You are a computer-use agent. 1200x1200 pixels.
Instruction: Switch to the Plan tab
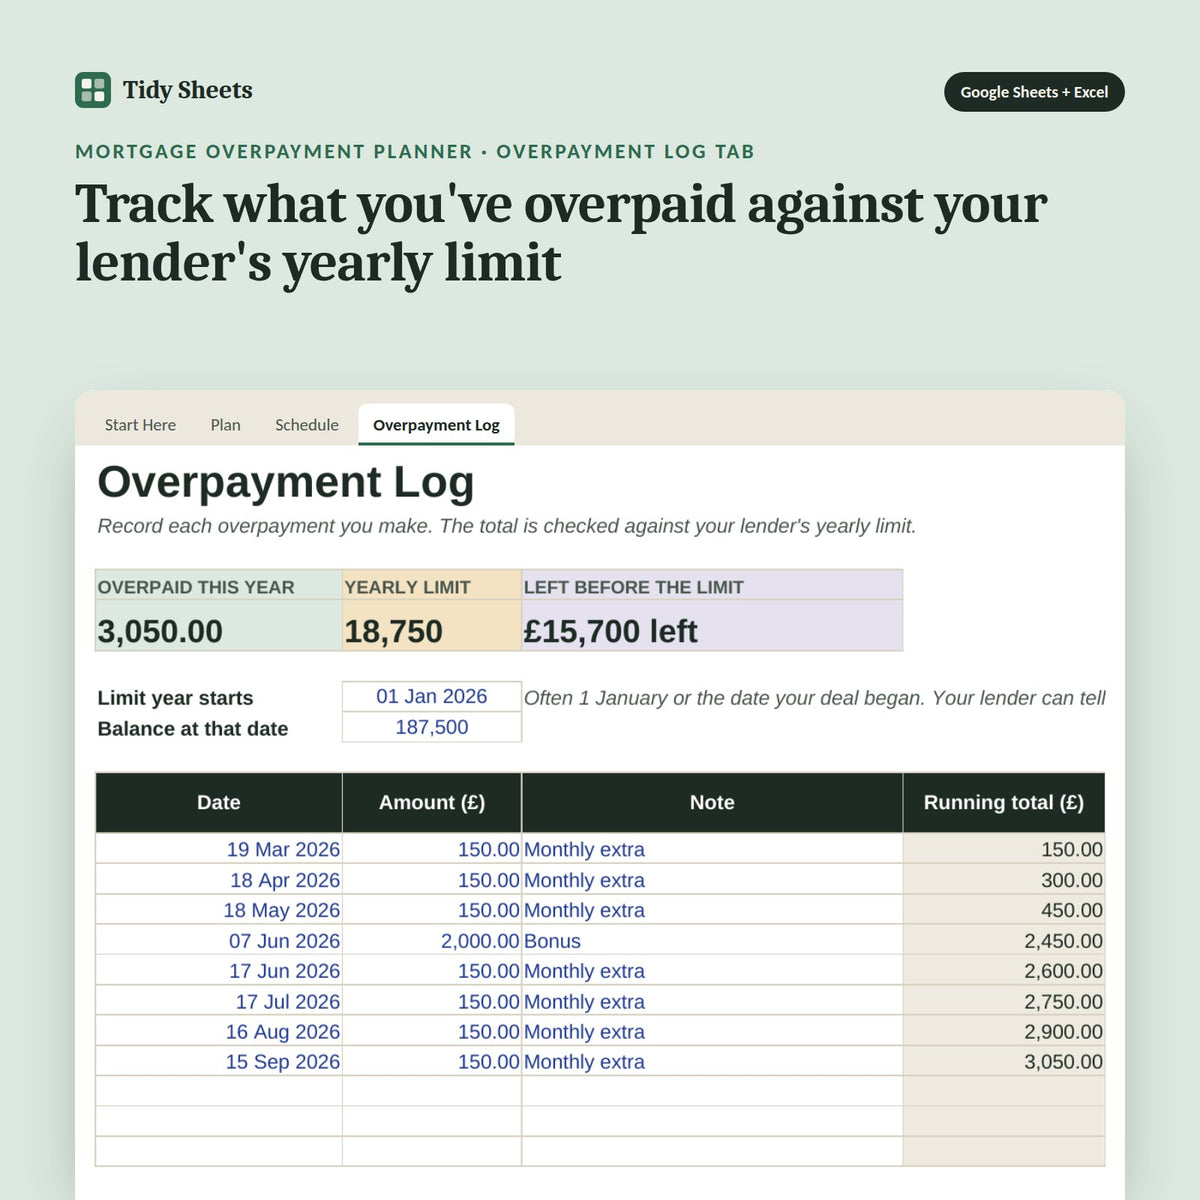pyautogui.click(x=225, y=425)
